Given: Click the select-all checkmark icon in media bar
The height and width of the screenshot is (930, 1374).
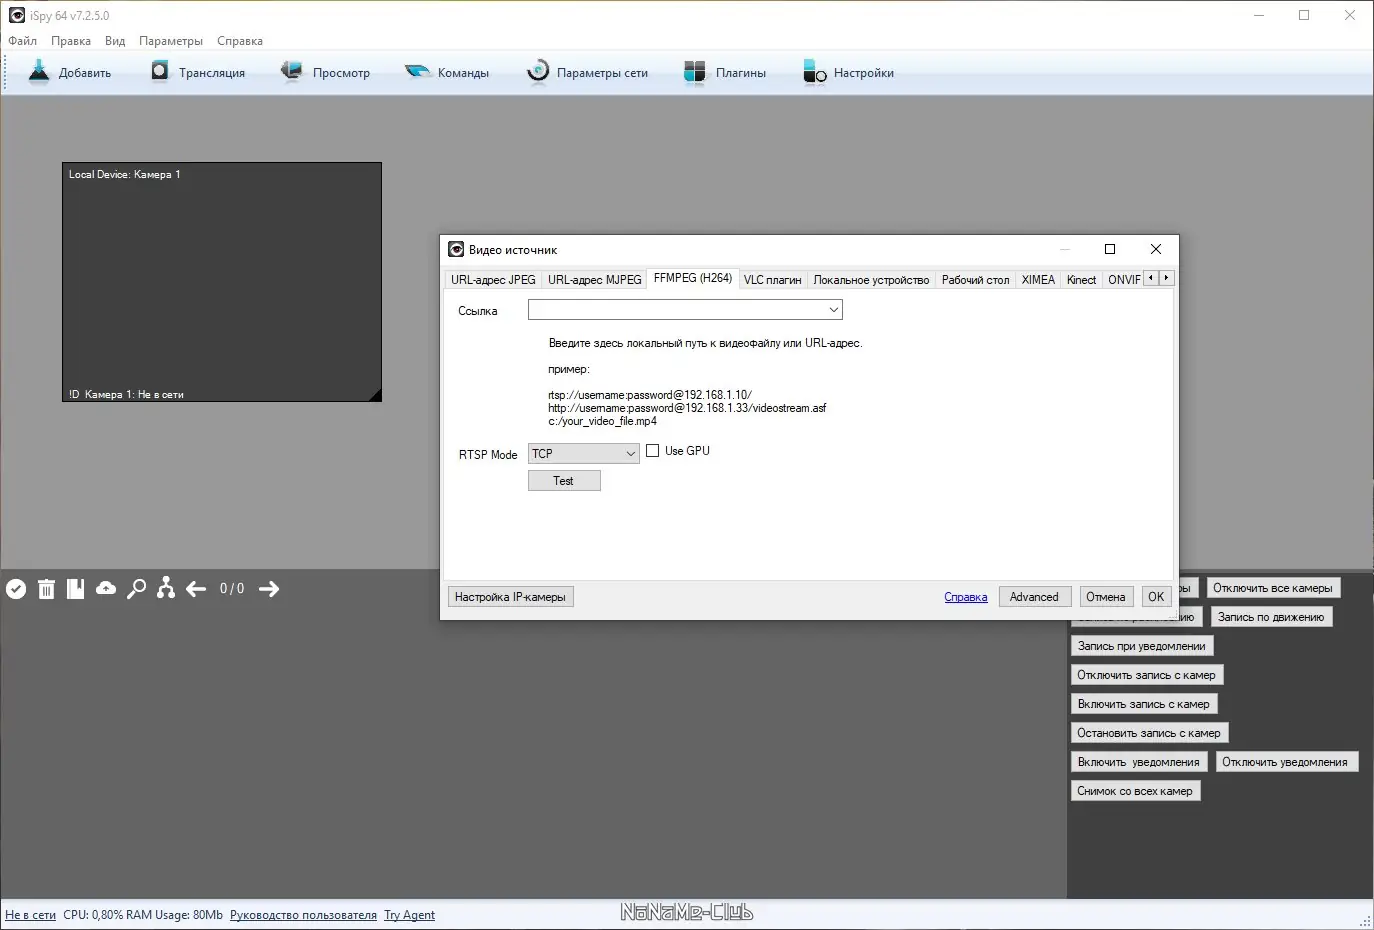Looking at the screenshot, I should pos(16,589).
